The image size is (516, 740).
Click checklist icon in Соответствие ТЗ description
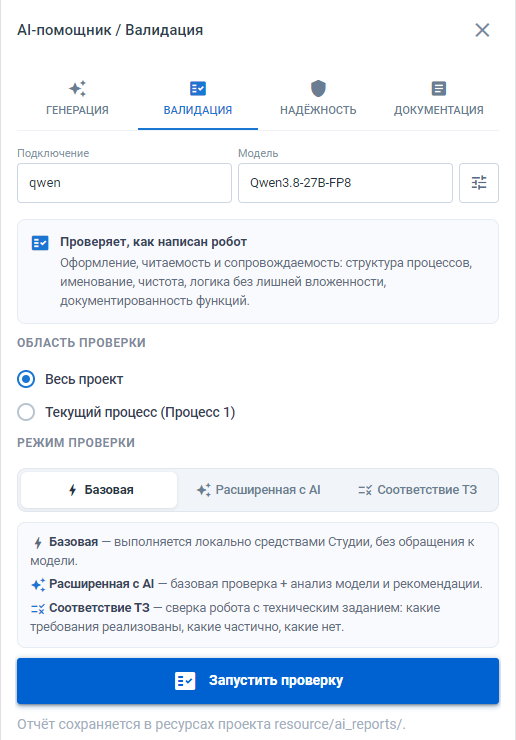[38, 609]
